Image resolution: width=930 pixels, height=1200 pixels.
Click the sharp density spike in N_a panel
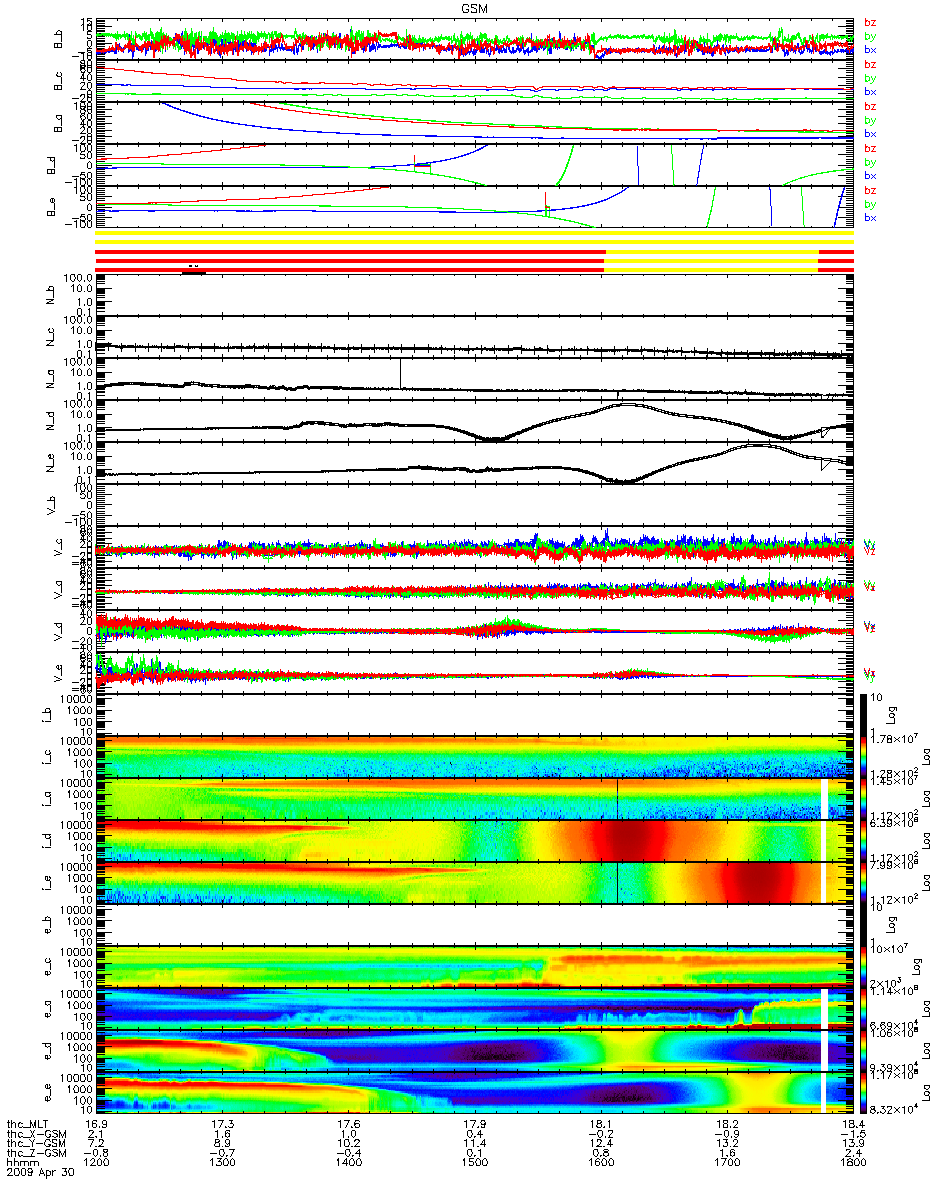click(x=400, y=372)
